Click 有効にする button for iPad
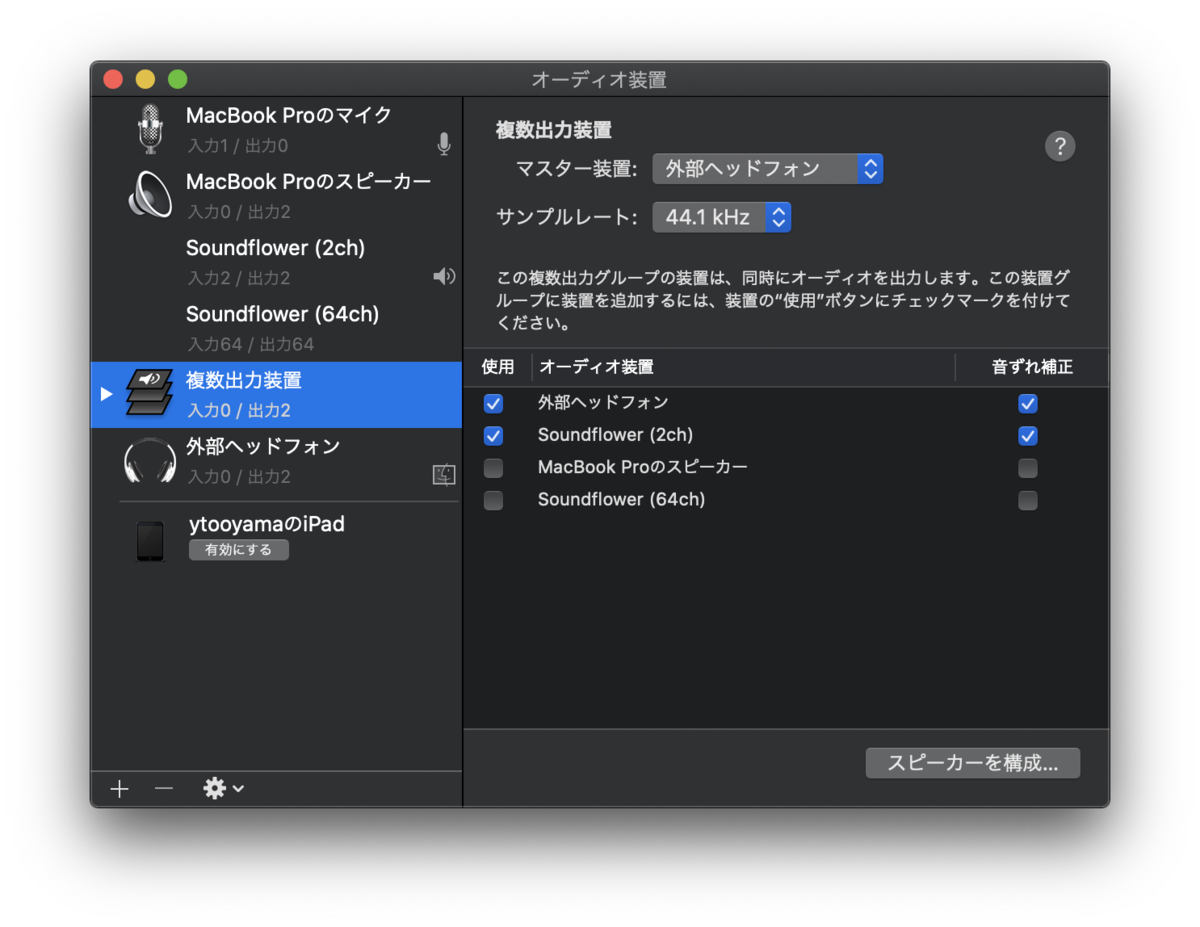The width and height of the screenshot is (1200, 927). [x=239, y=550]
